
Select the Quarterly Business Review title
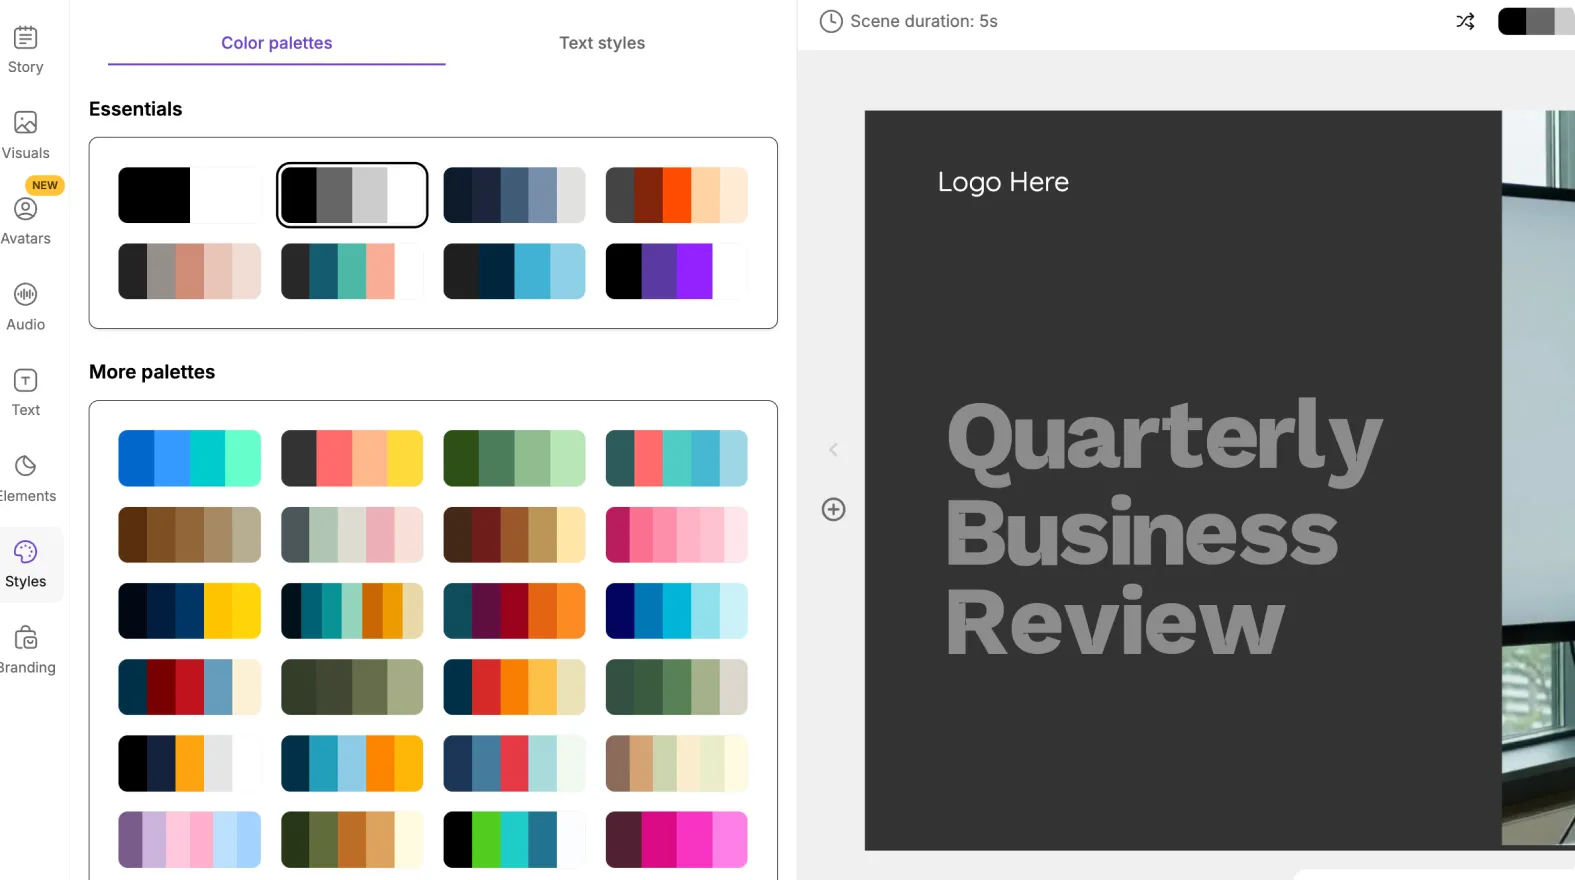click(1164, 528)
